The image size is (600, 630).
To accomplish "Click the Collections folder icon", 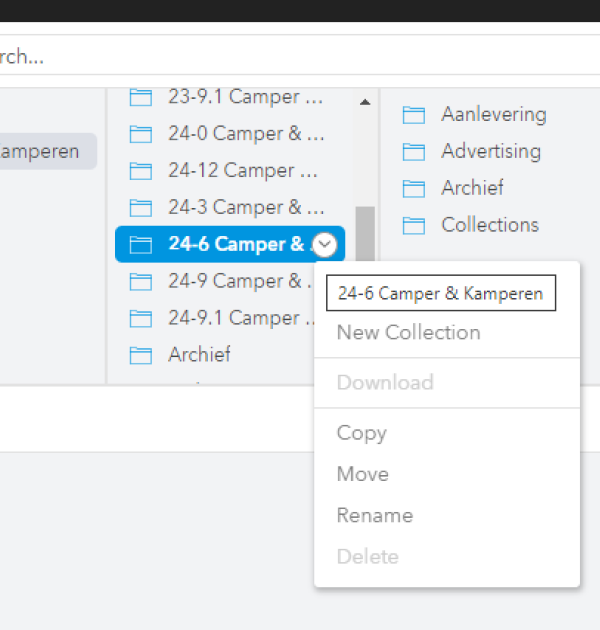I will pyautogui.click(x=414, y=225).
